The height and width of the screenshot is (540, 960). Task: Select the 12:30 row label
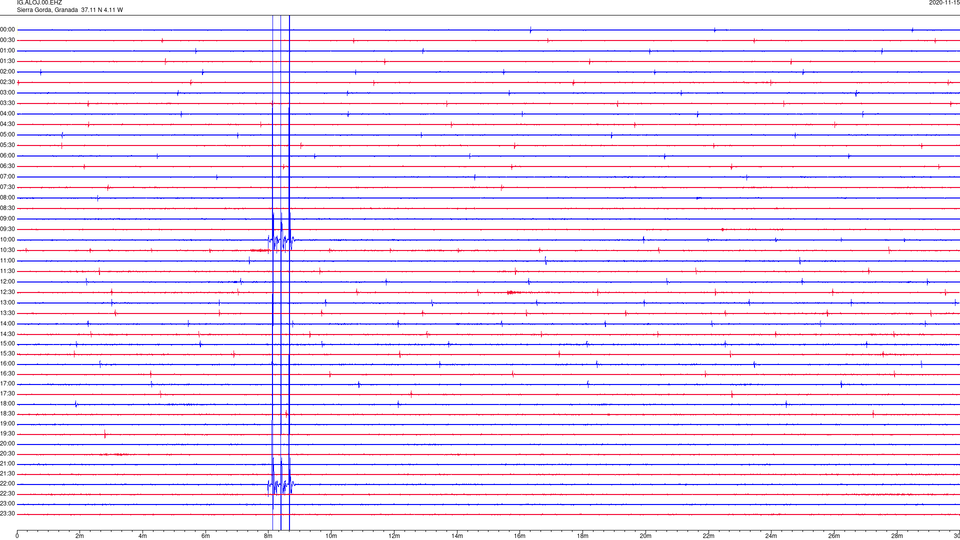coord(8,292)
